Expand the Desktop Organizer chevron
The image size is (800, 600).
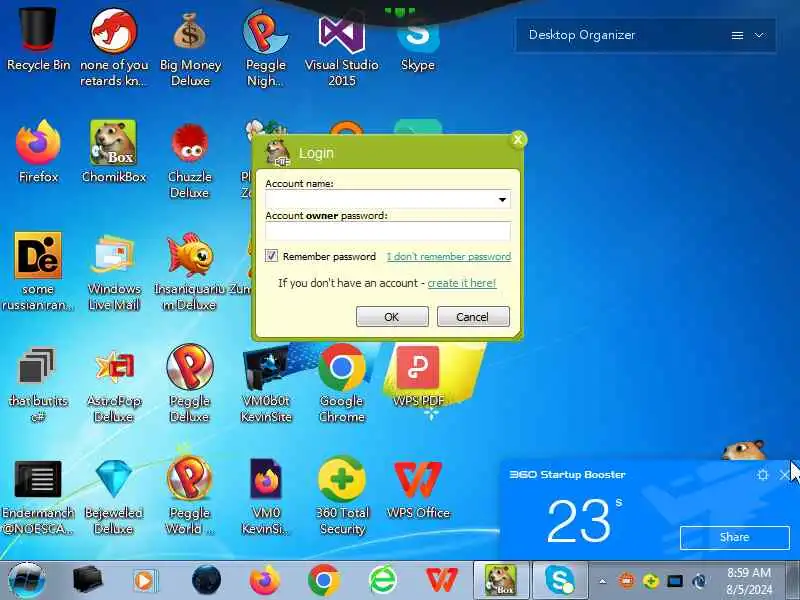coord(759,35)
